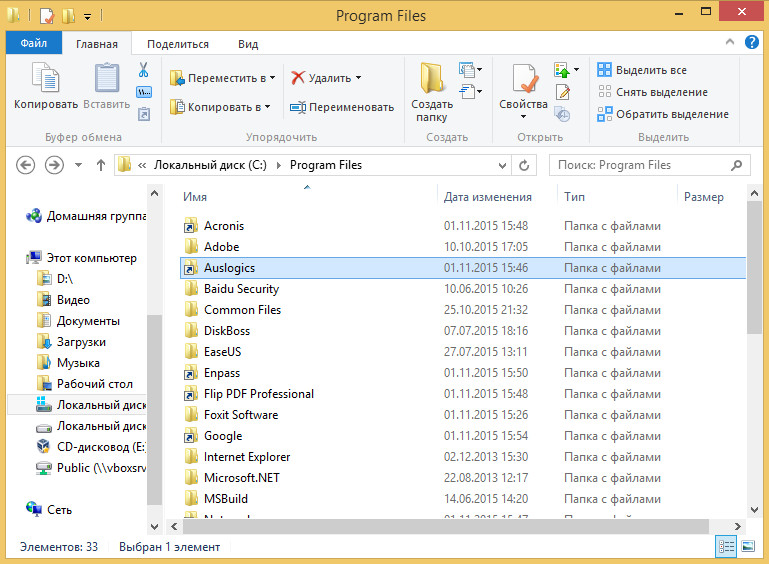Screen dimensions: 769x564
Task: Select the Adobe folder icon
Action: pos(191,247)
